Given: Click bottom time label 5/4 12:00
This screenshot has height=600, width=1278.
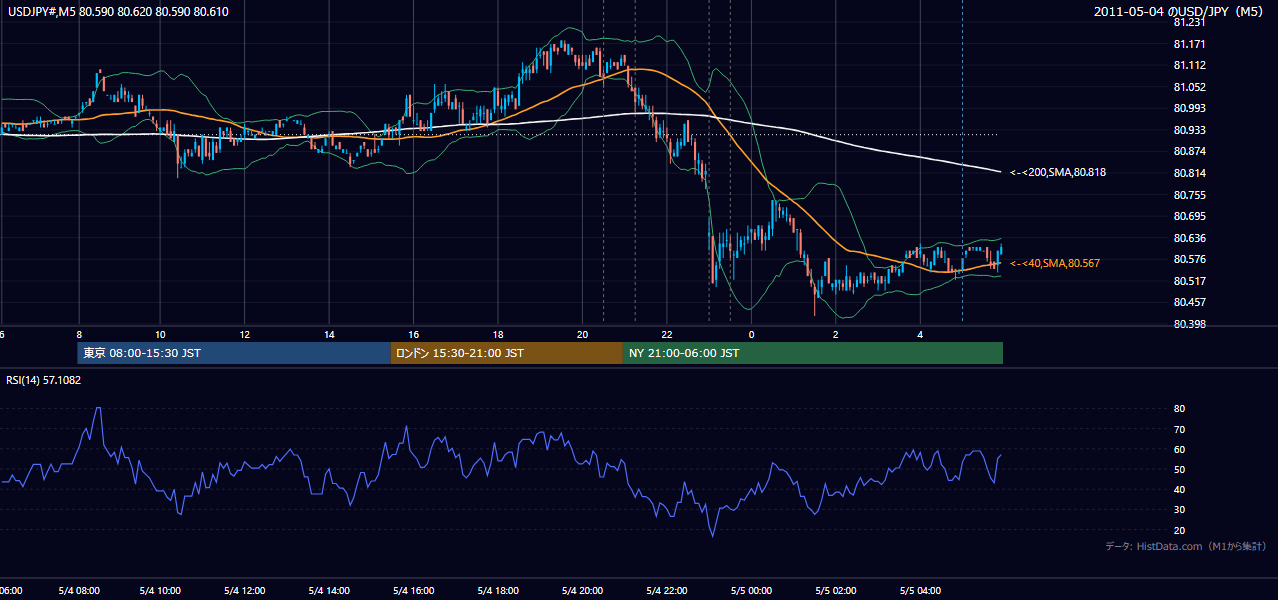Looking at the screenshot, I should coord(245,591).
